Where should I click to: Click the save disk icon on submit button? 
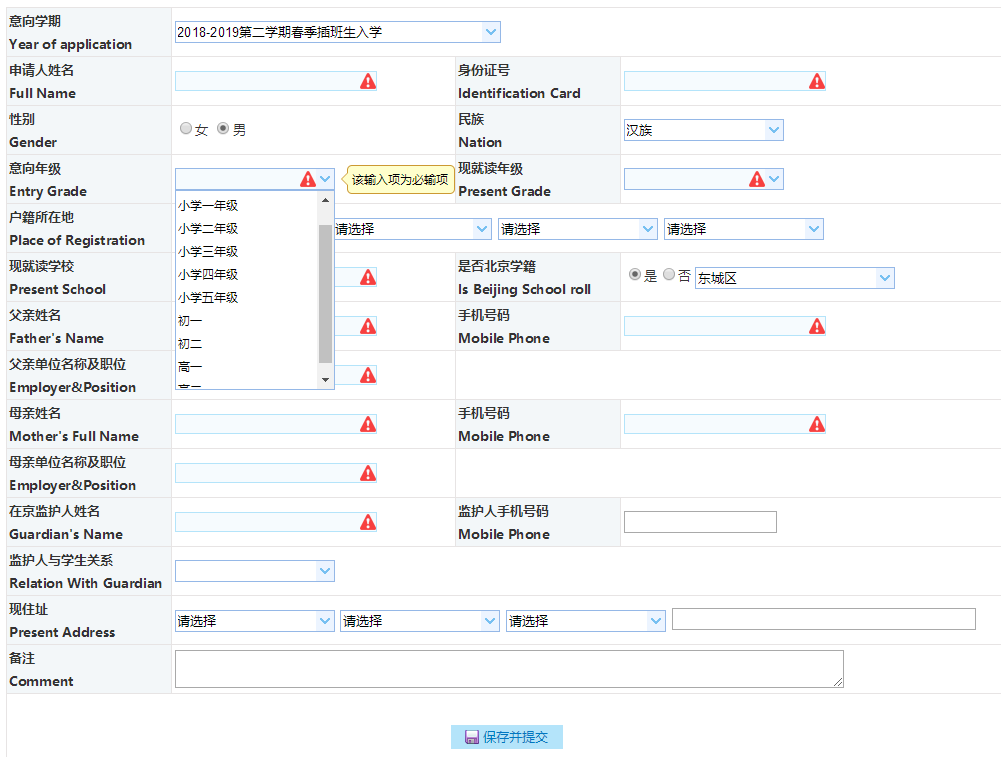(471, 737)
